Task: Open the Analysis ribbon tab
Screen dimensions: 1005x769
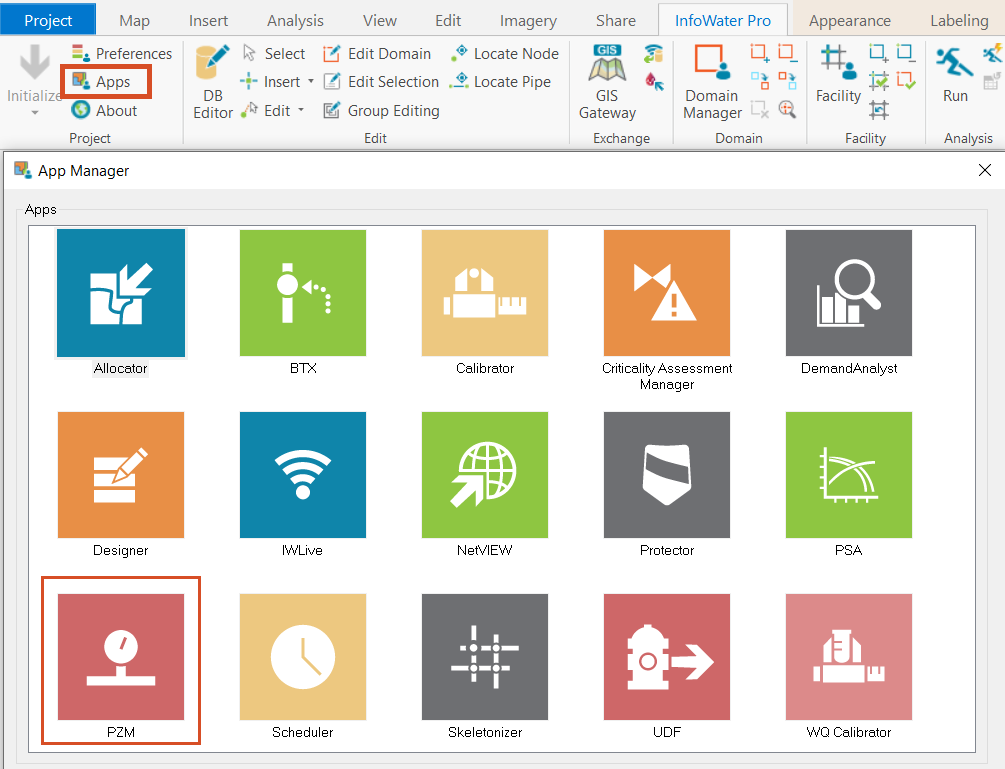Action: click(x=295, y=21)
